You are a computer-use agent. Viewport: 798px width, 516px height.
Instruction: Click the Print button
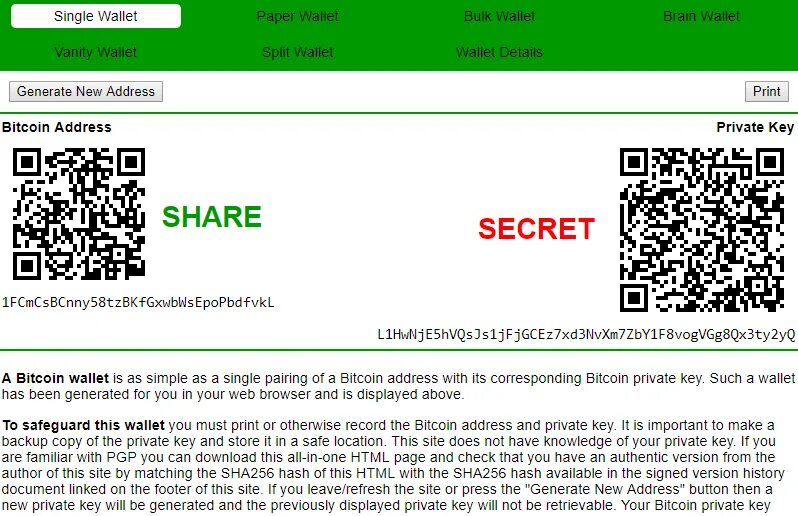766,92
